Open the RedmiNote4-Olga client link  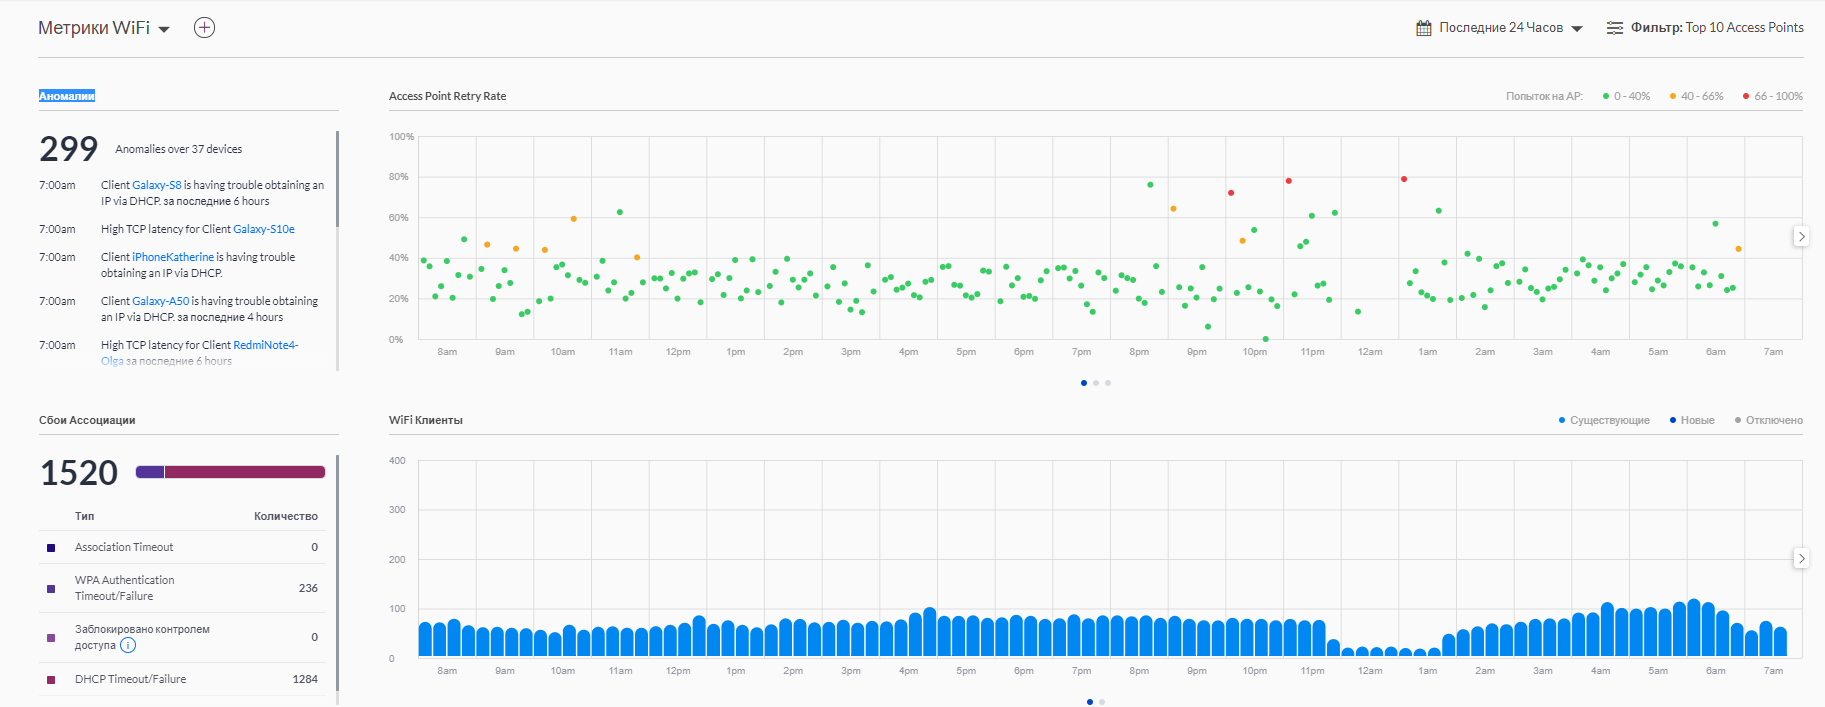266,345
